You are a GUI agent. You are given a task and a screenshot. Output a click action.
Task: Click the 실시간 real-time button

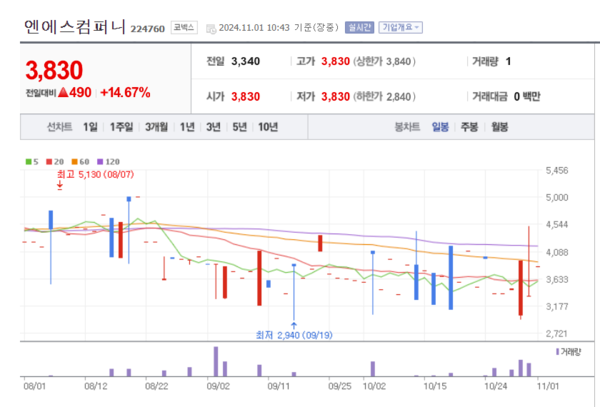tap(359, 28)
